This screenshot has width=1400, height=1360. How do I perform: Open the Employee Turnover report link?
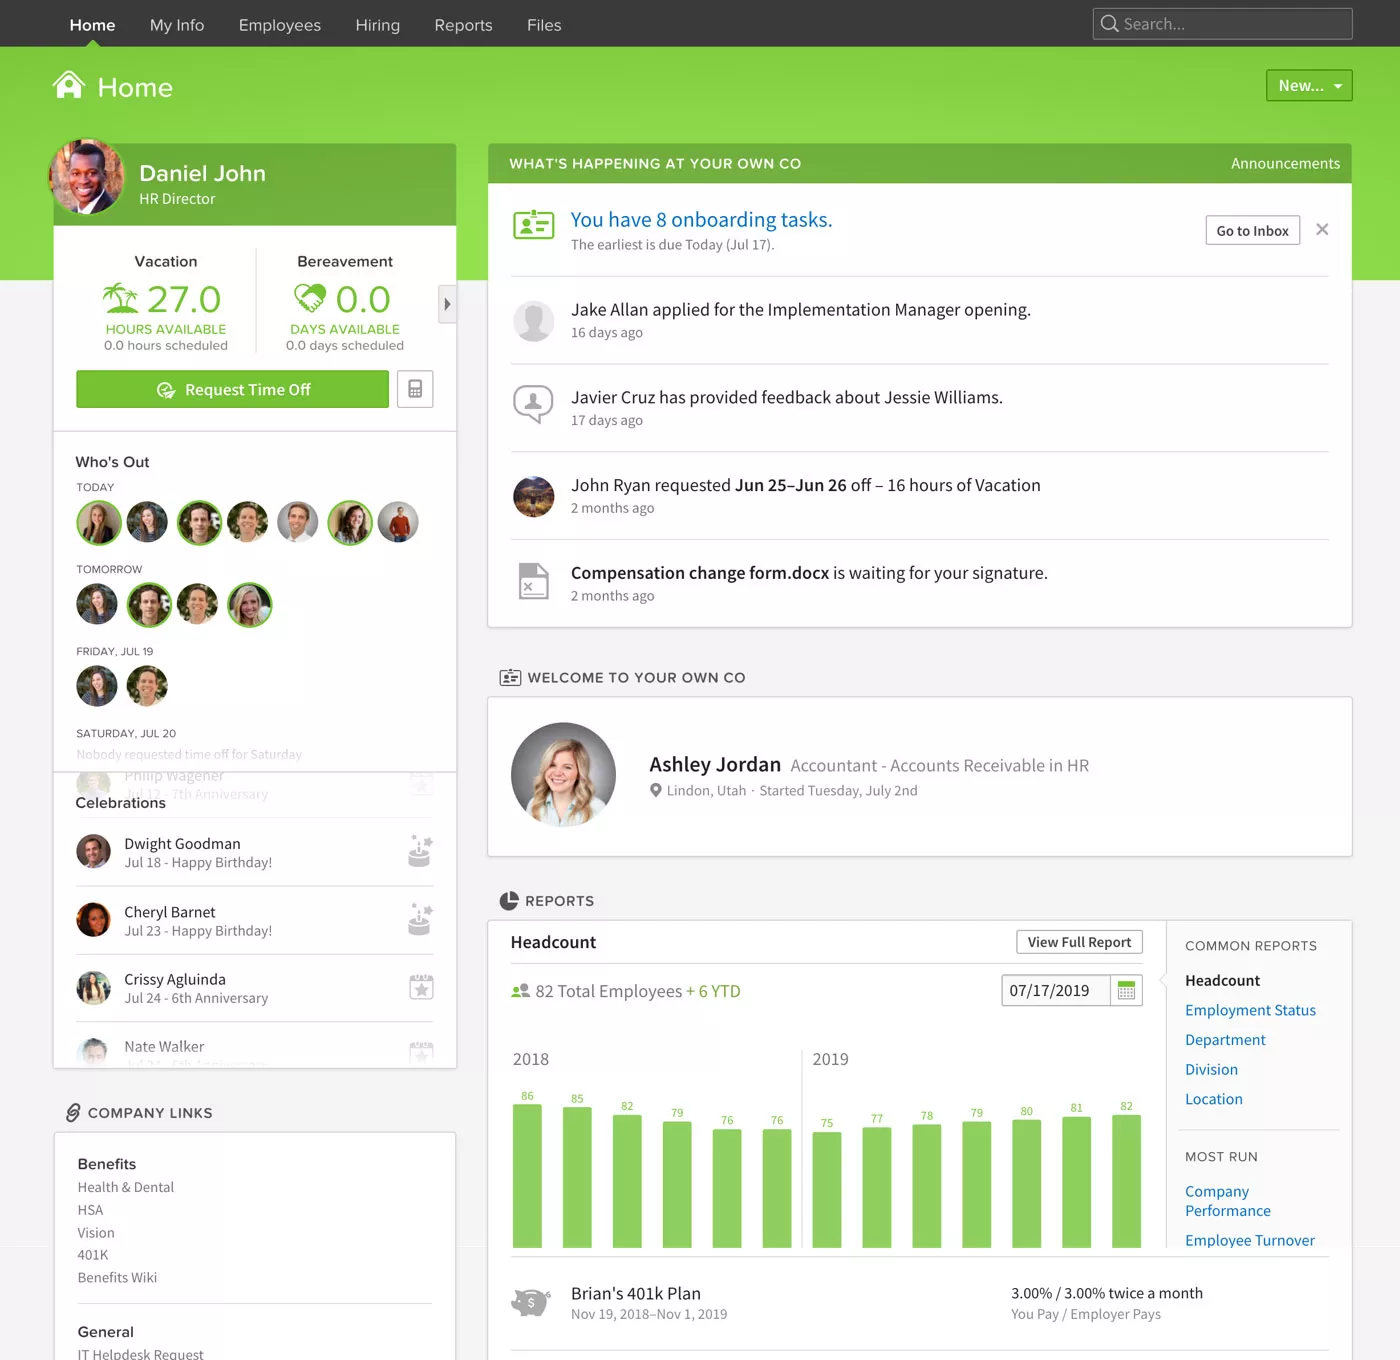1249,1240
